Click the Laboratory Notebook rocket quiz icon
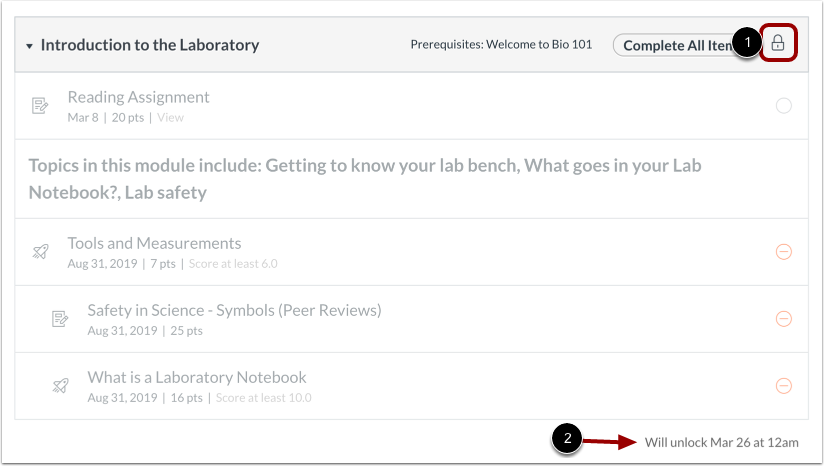Image resolution: width=824 pixels, height=466 pixels. pyautogui.click(x=60, y=386)
